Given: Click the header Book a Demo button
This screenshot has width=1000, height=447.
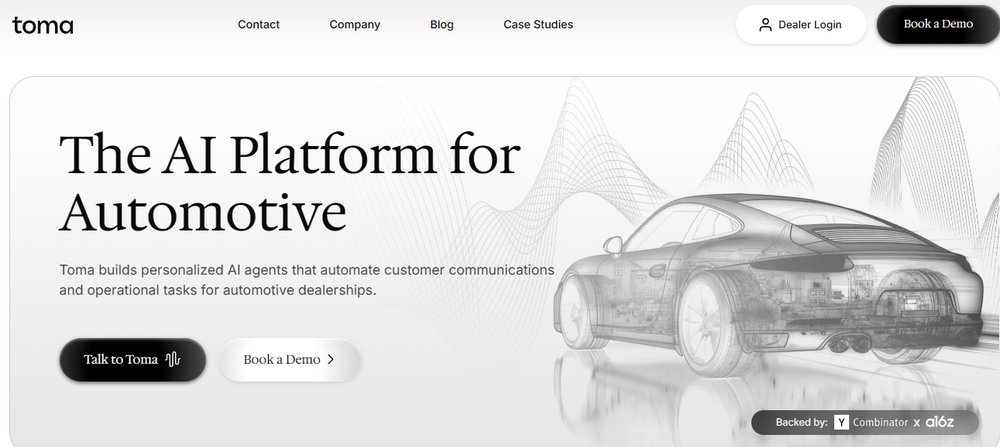Looking at the screenshot, I should pos(938,24).
